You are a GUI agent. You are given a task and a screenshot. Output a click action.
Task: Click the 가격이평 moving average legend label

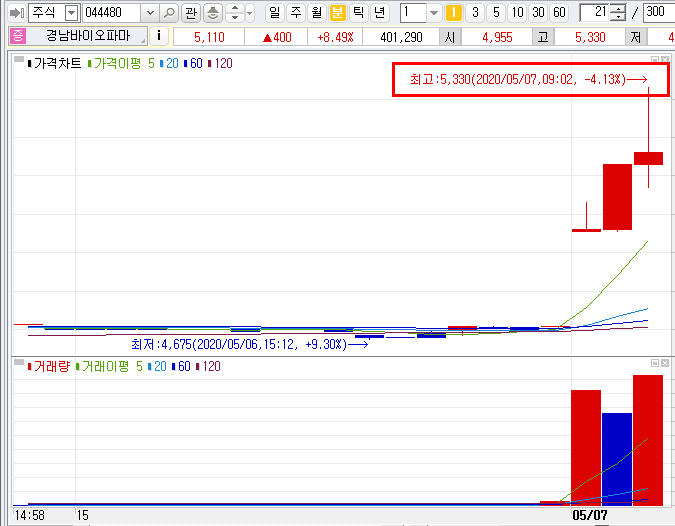click(117, 63)
